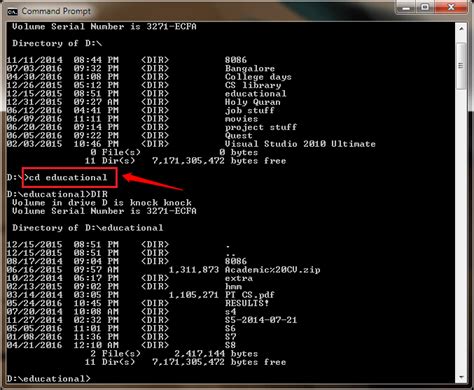The width and height of the screenshot is (474, 390).
Task: Click the '2,417,144 bytes' total
Action: pyautogui.click(x=216, y=354)
